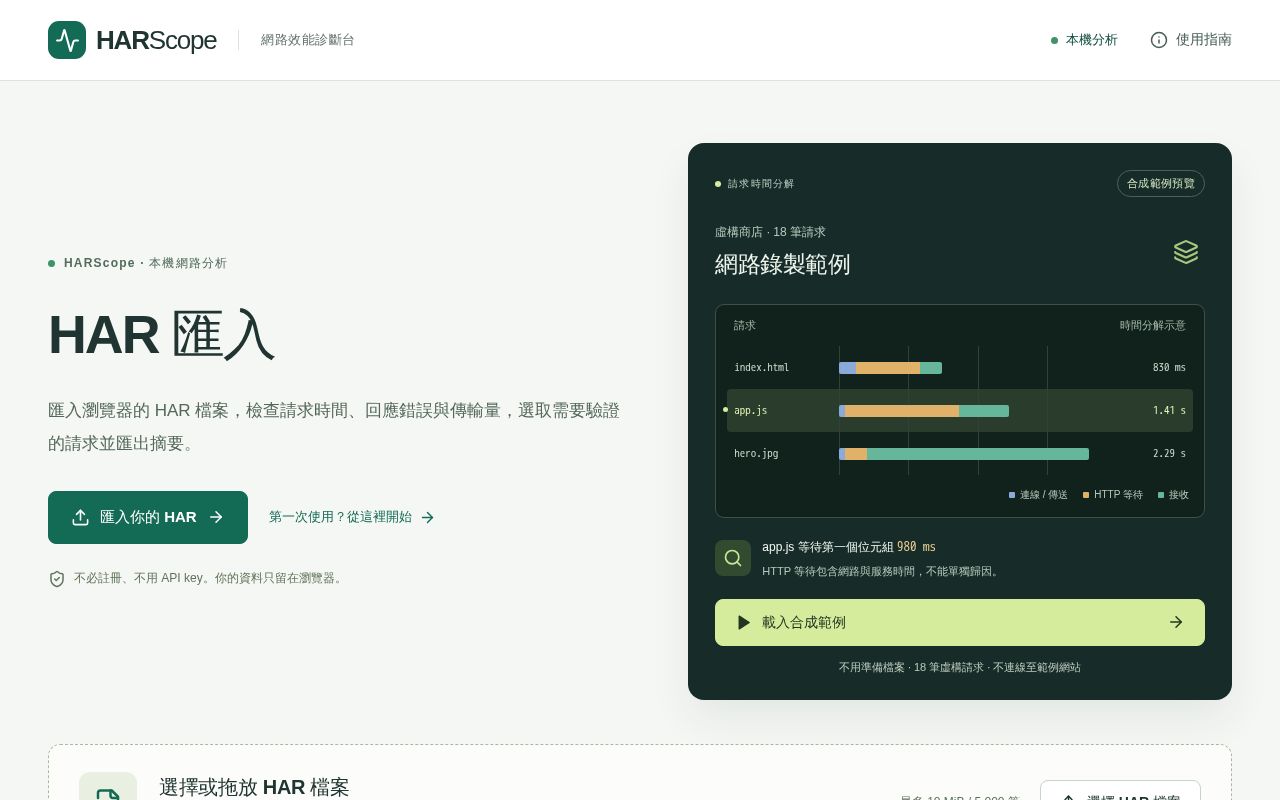1280x800 pixels.
Task: Follow the 第一次使用？從這裡開始 link
Action: point(352,517)
